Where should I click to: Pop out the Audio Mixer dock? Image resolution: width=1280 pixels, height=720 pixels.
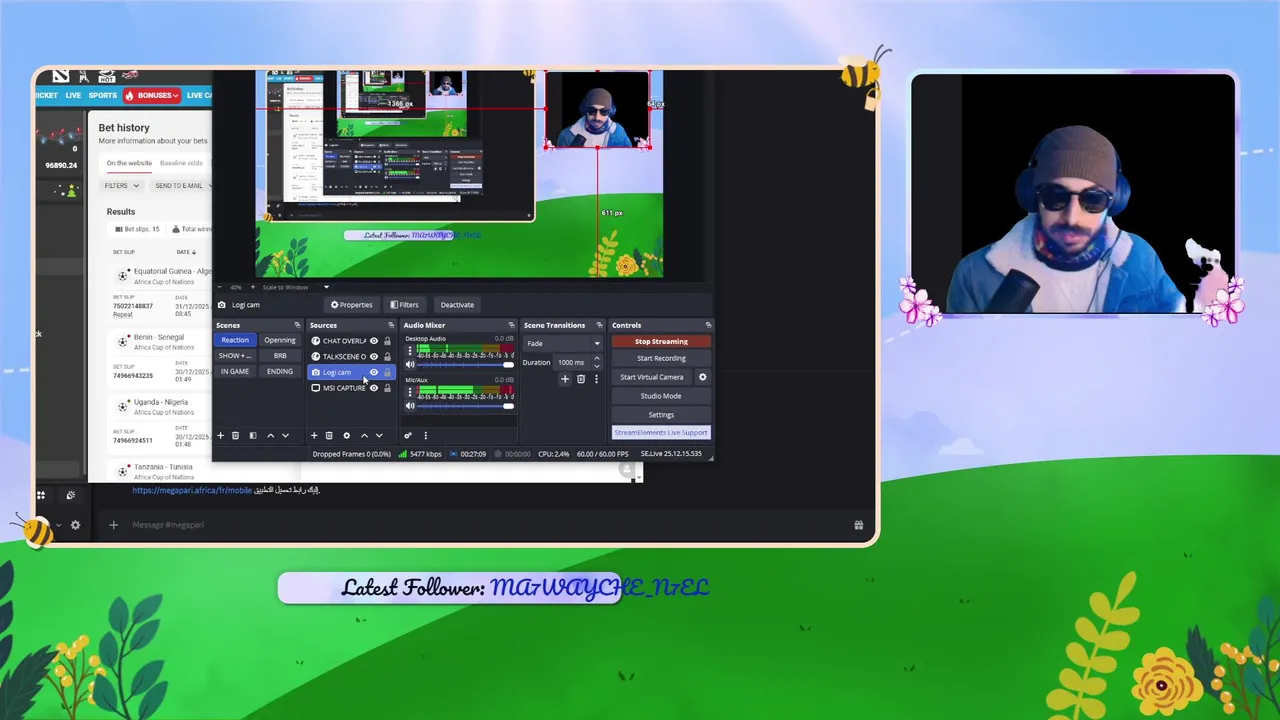tap(511, 325)
